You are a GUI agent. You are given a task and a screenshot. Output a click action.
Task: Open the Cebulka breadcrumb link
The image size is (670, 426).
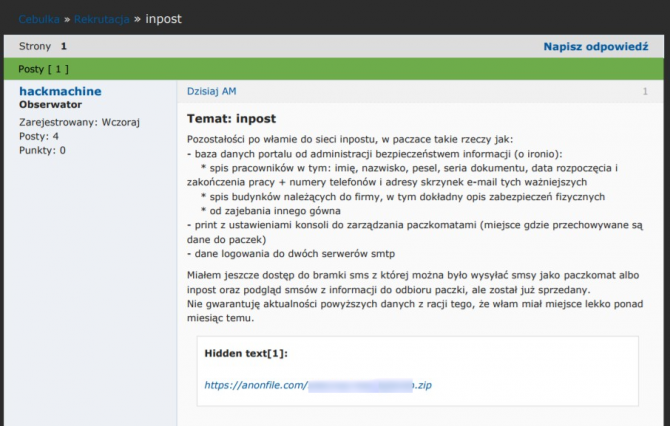(39, 19)
